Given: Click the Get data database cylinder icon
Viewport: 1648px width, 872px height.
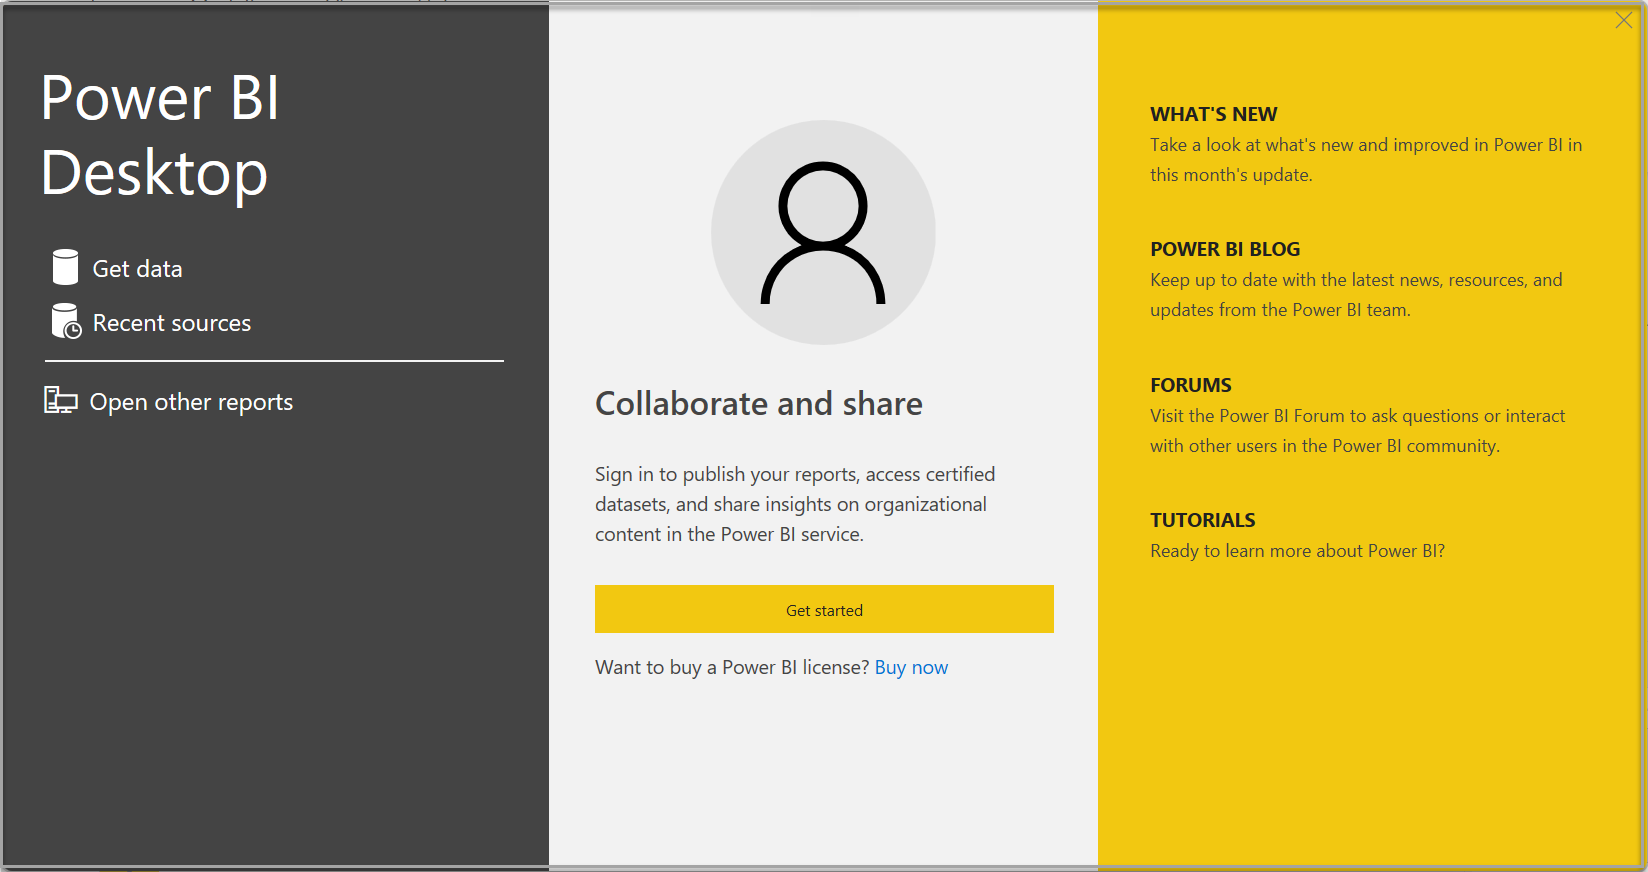Looking at the screenshot, I should click(65, 268).
